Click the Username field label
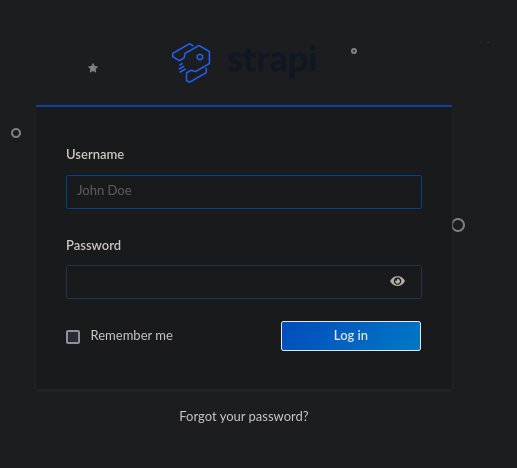Image resolution: width=517 pixels, height=468 pixels. (95, 155)
